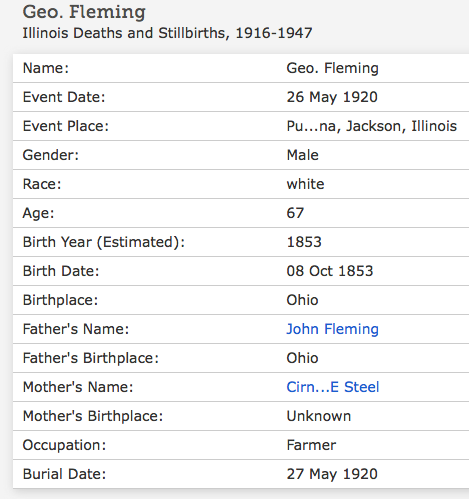Click the Father's Name field label
This screenshot has width=469, height=499.
click(x=76, y=329)
